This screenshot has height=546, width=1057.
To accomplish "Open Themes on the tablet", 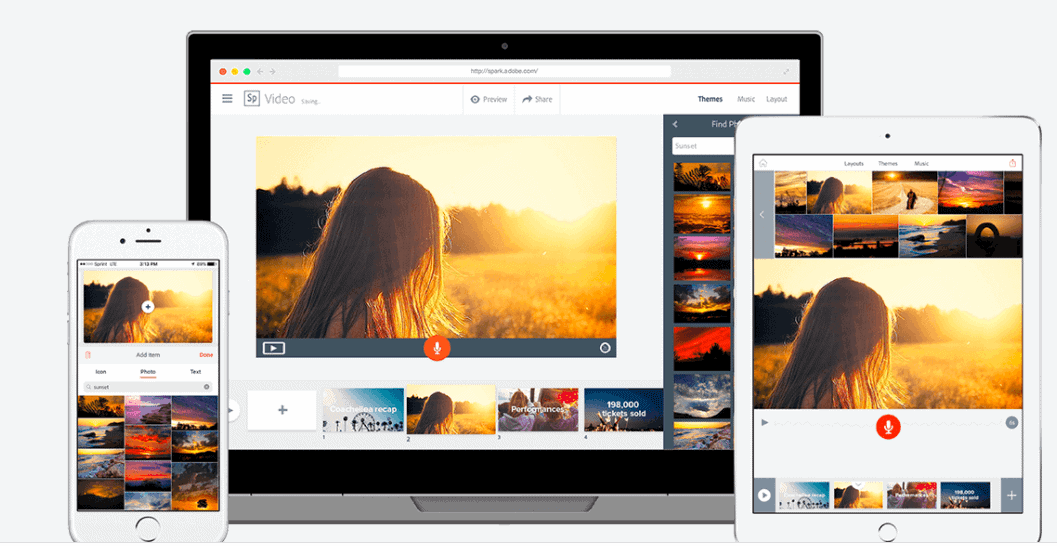I will (x=888, y=164).
